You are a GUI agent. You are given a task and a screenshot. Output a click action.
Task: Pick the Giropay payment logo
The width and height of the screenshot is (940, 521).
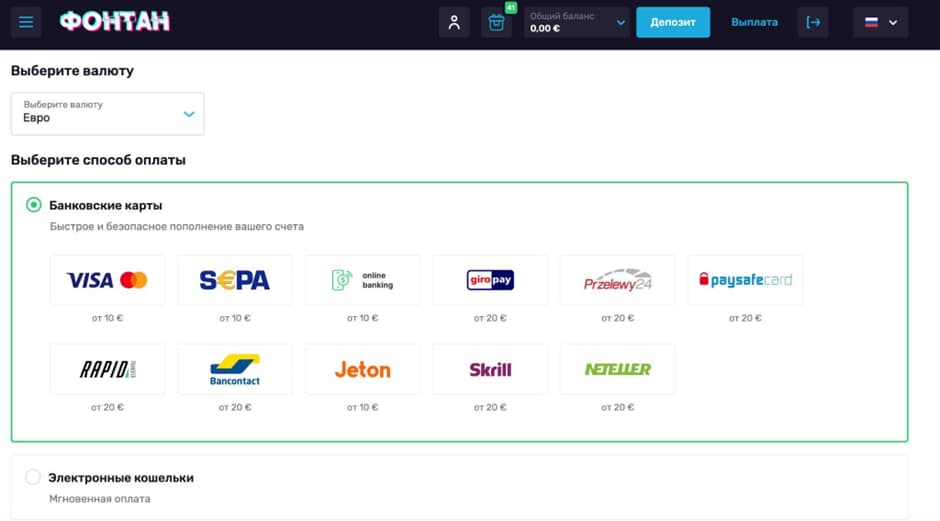tap(490, 280)
